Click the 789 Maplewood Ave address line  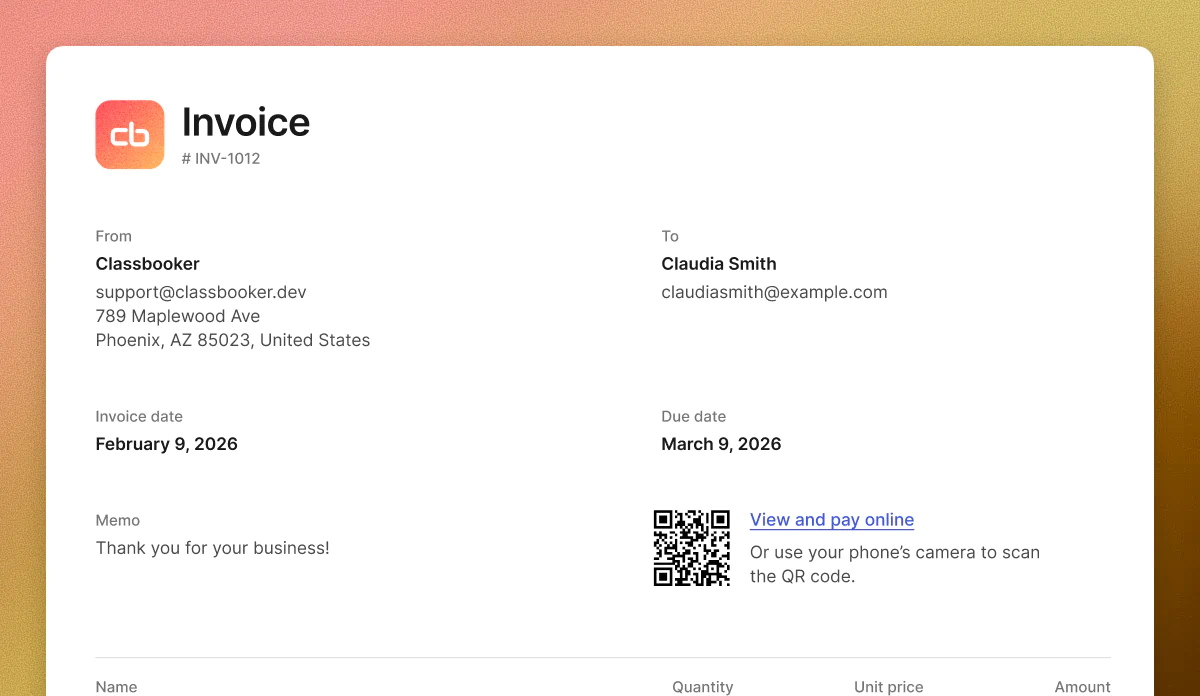coord(178,316)
